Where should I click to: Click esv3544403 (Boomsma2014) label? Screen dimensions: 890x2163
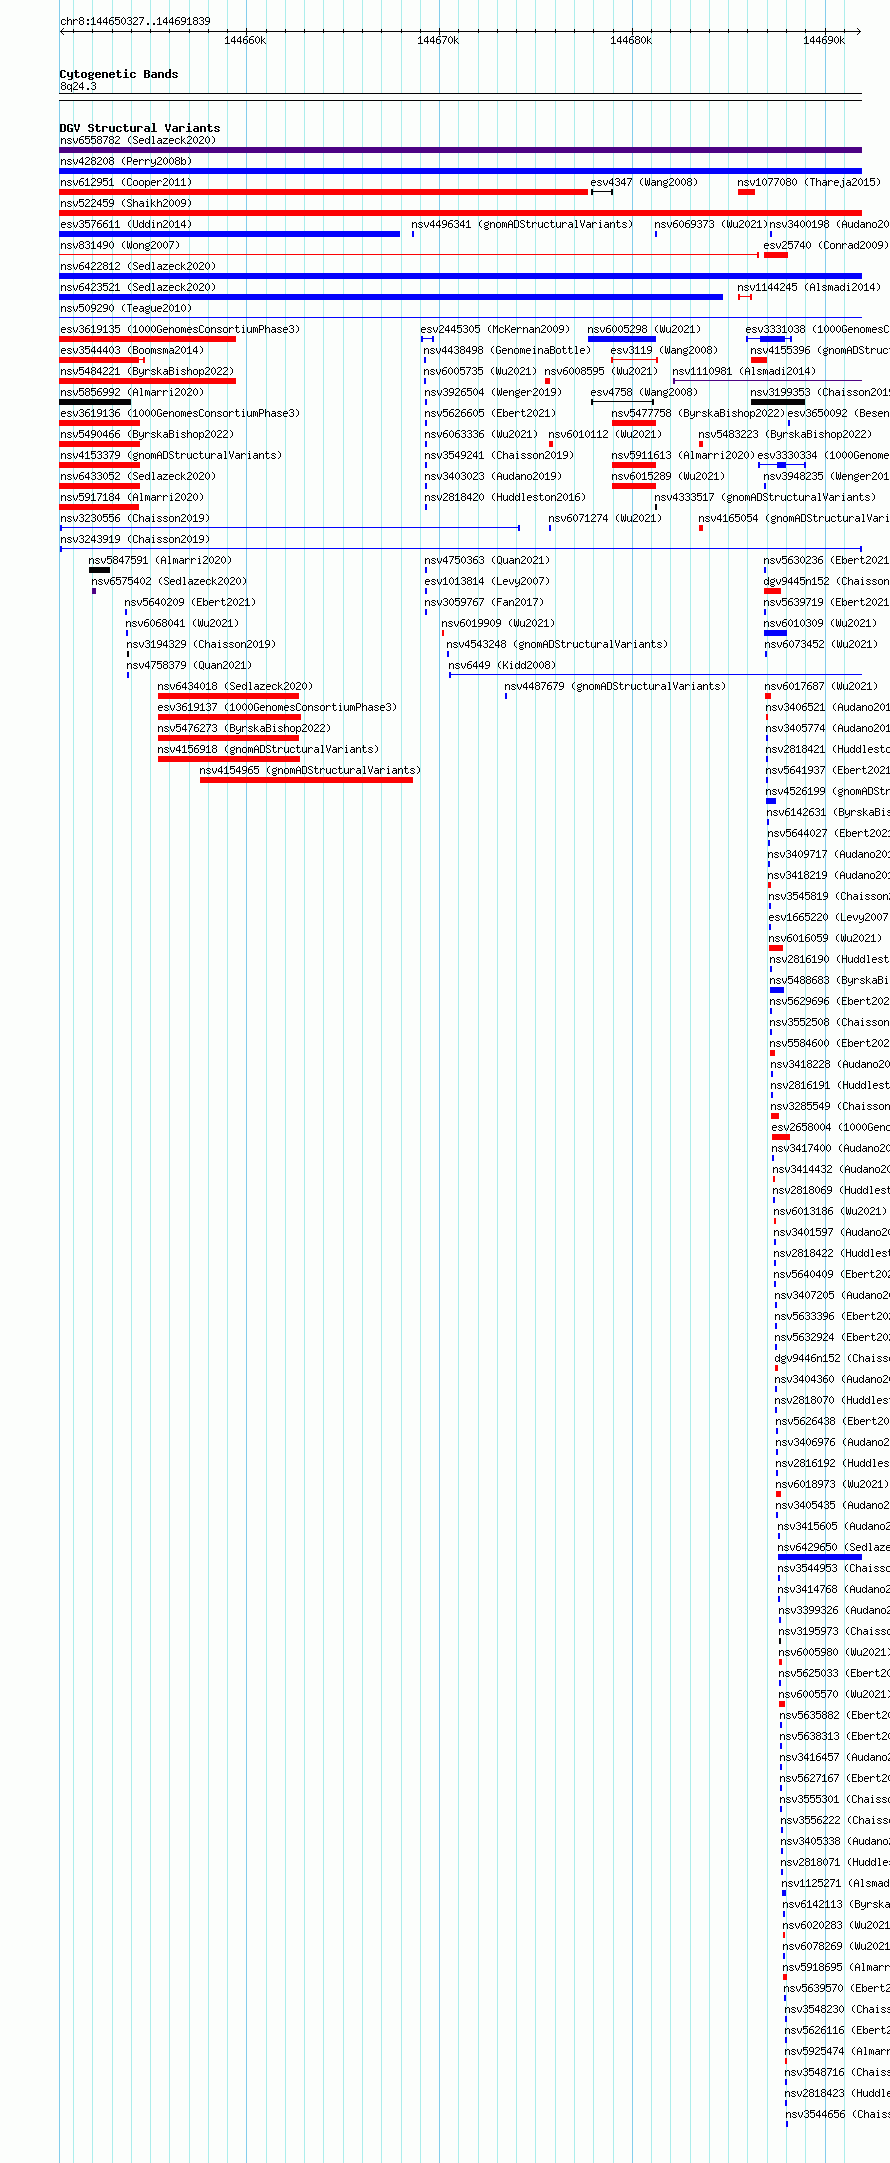coord(132,350)
